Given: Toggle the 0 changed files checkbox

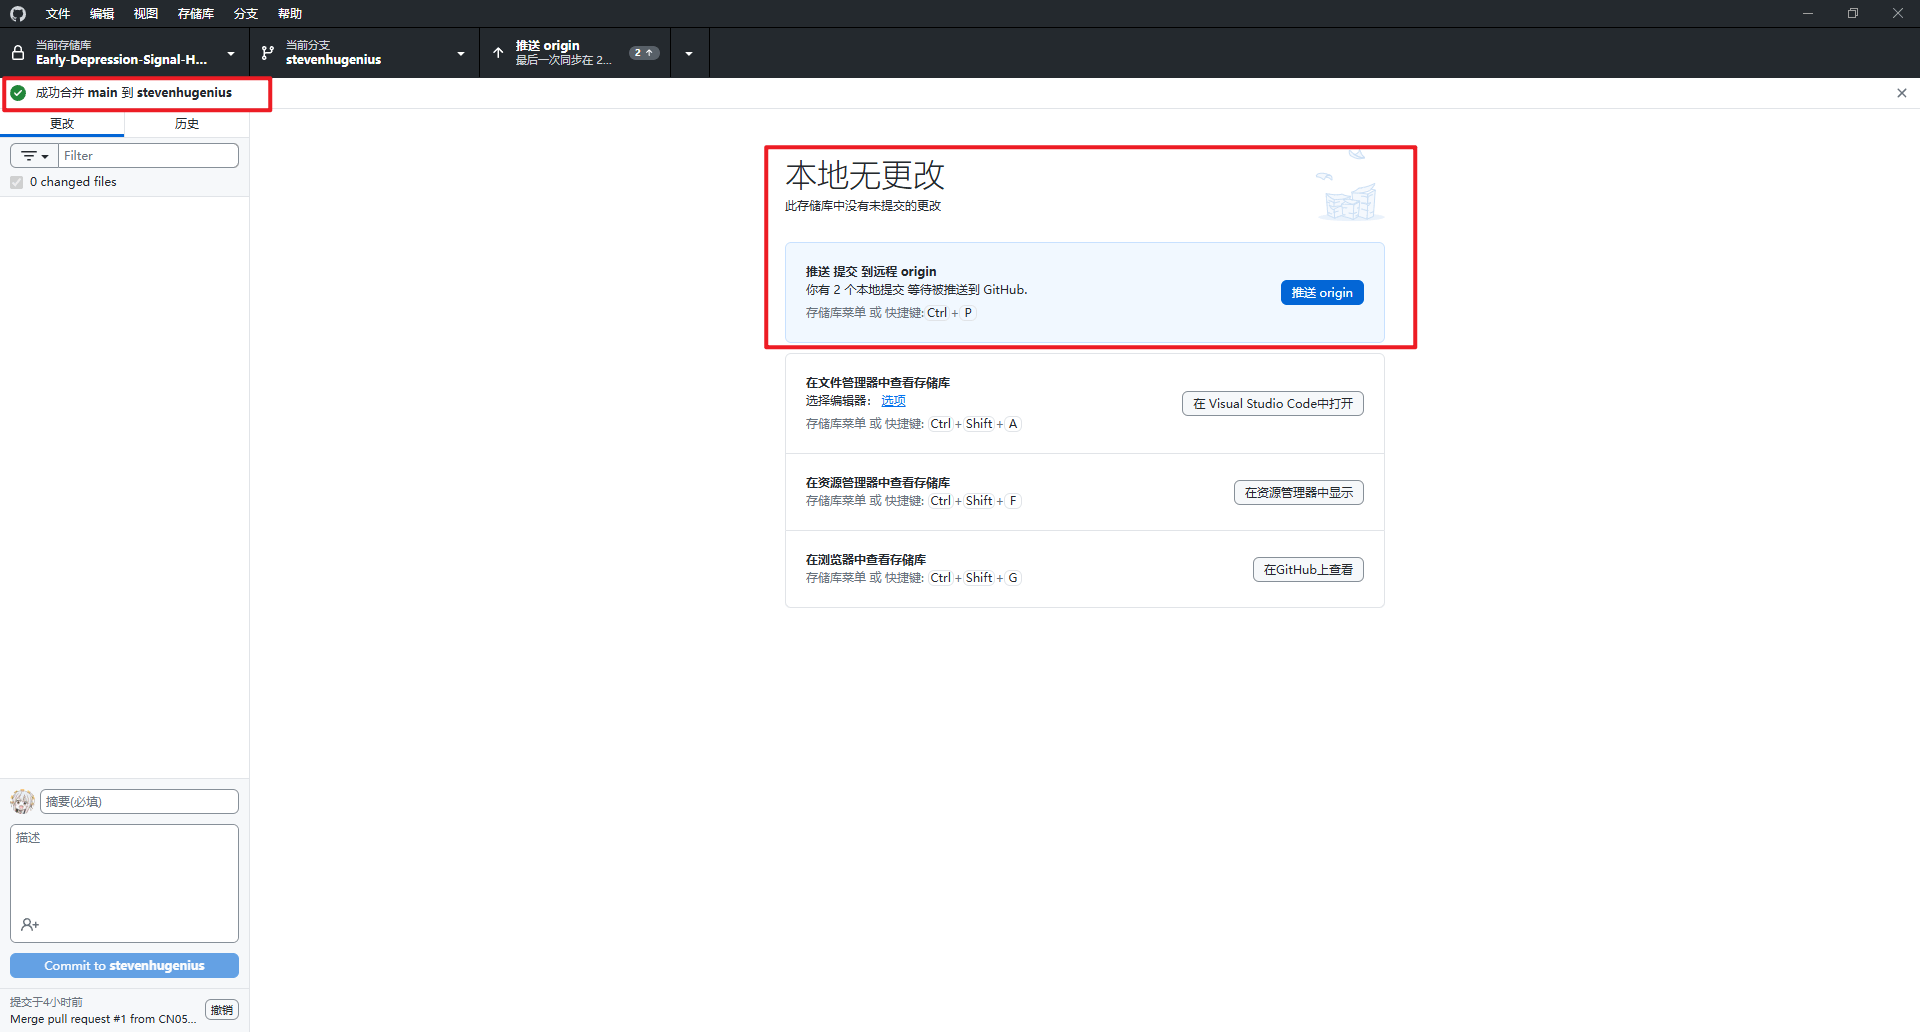Looking at the screenshot, I should coord(17,182).
